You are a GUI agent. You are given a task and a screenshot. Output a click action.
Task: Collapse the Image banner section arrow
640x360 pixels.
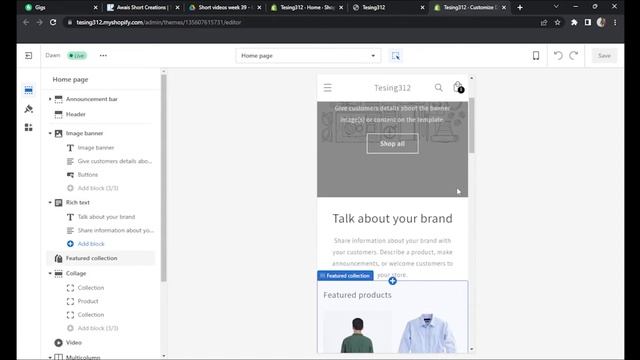(50, 133)
